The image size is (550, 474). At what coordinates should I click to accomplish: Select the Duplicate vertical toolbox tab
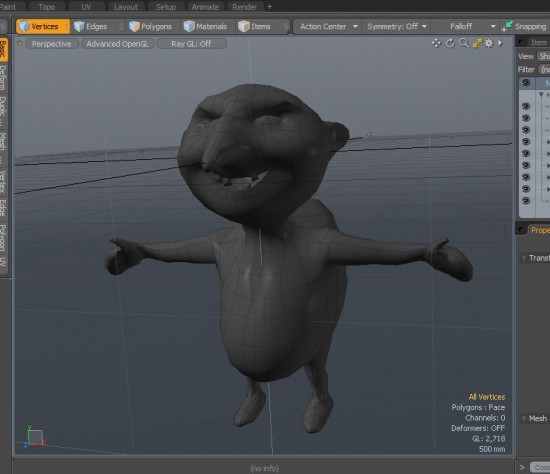4,111
